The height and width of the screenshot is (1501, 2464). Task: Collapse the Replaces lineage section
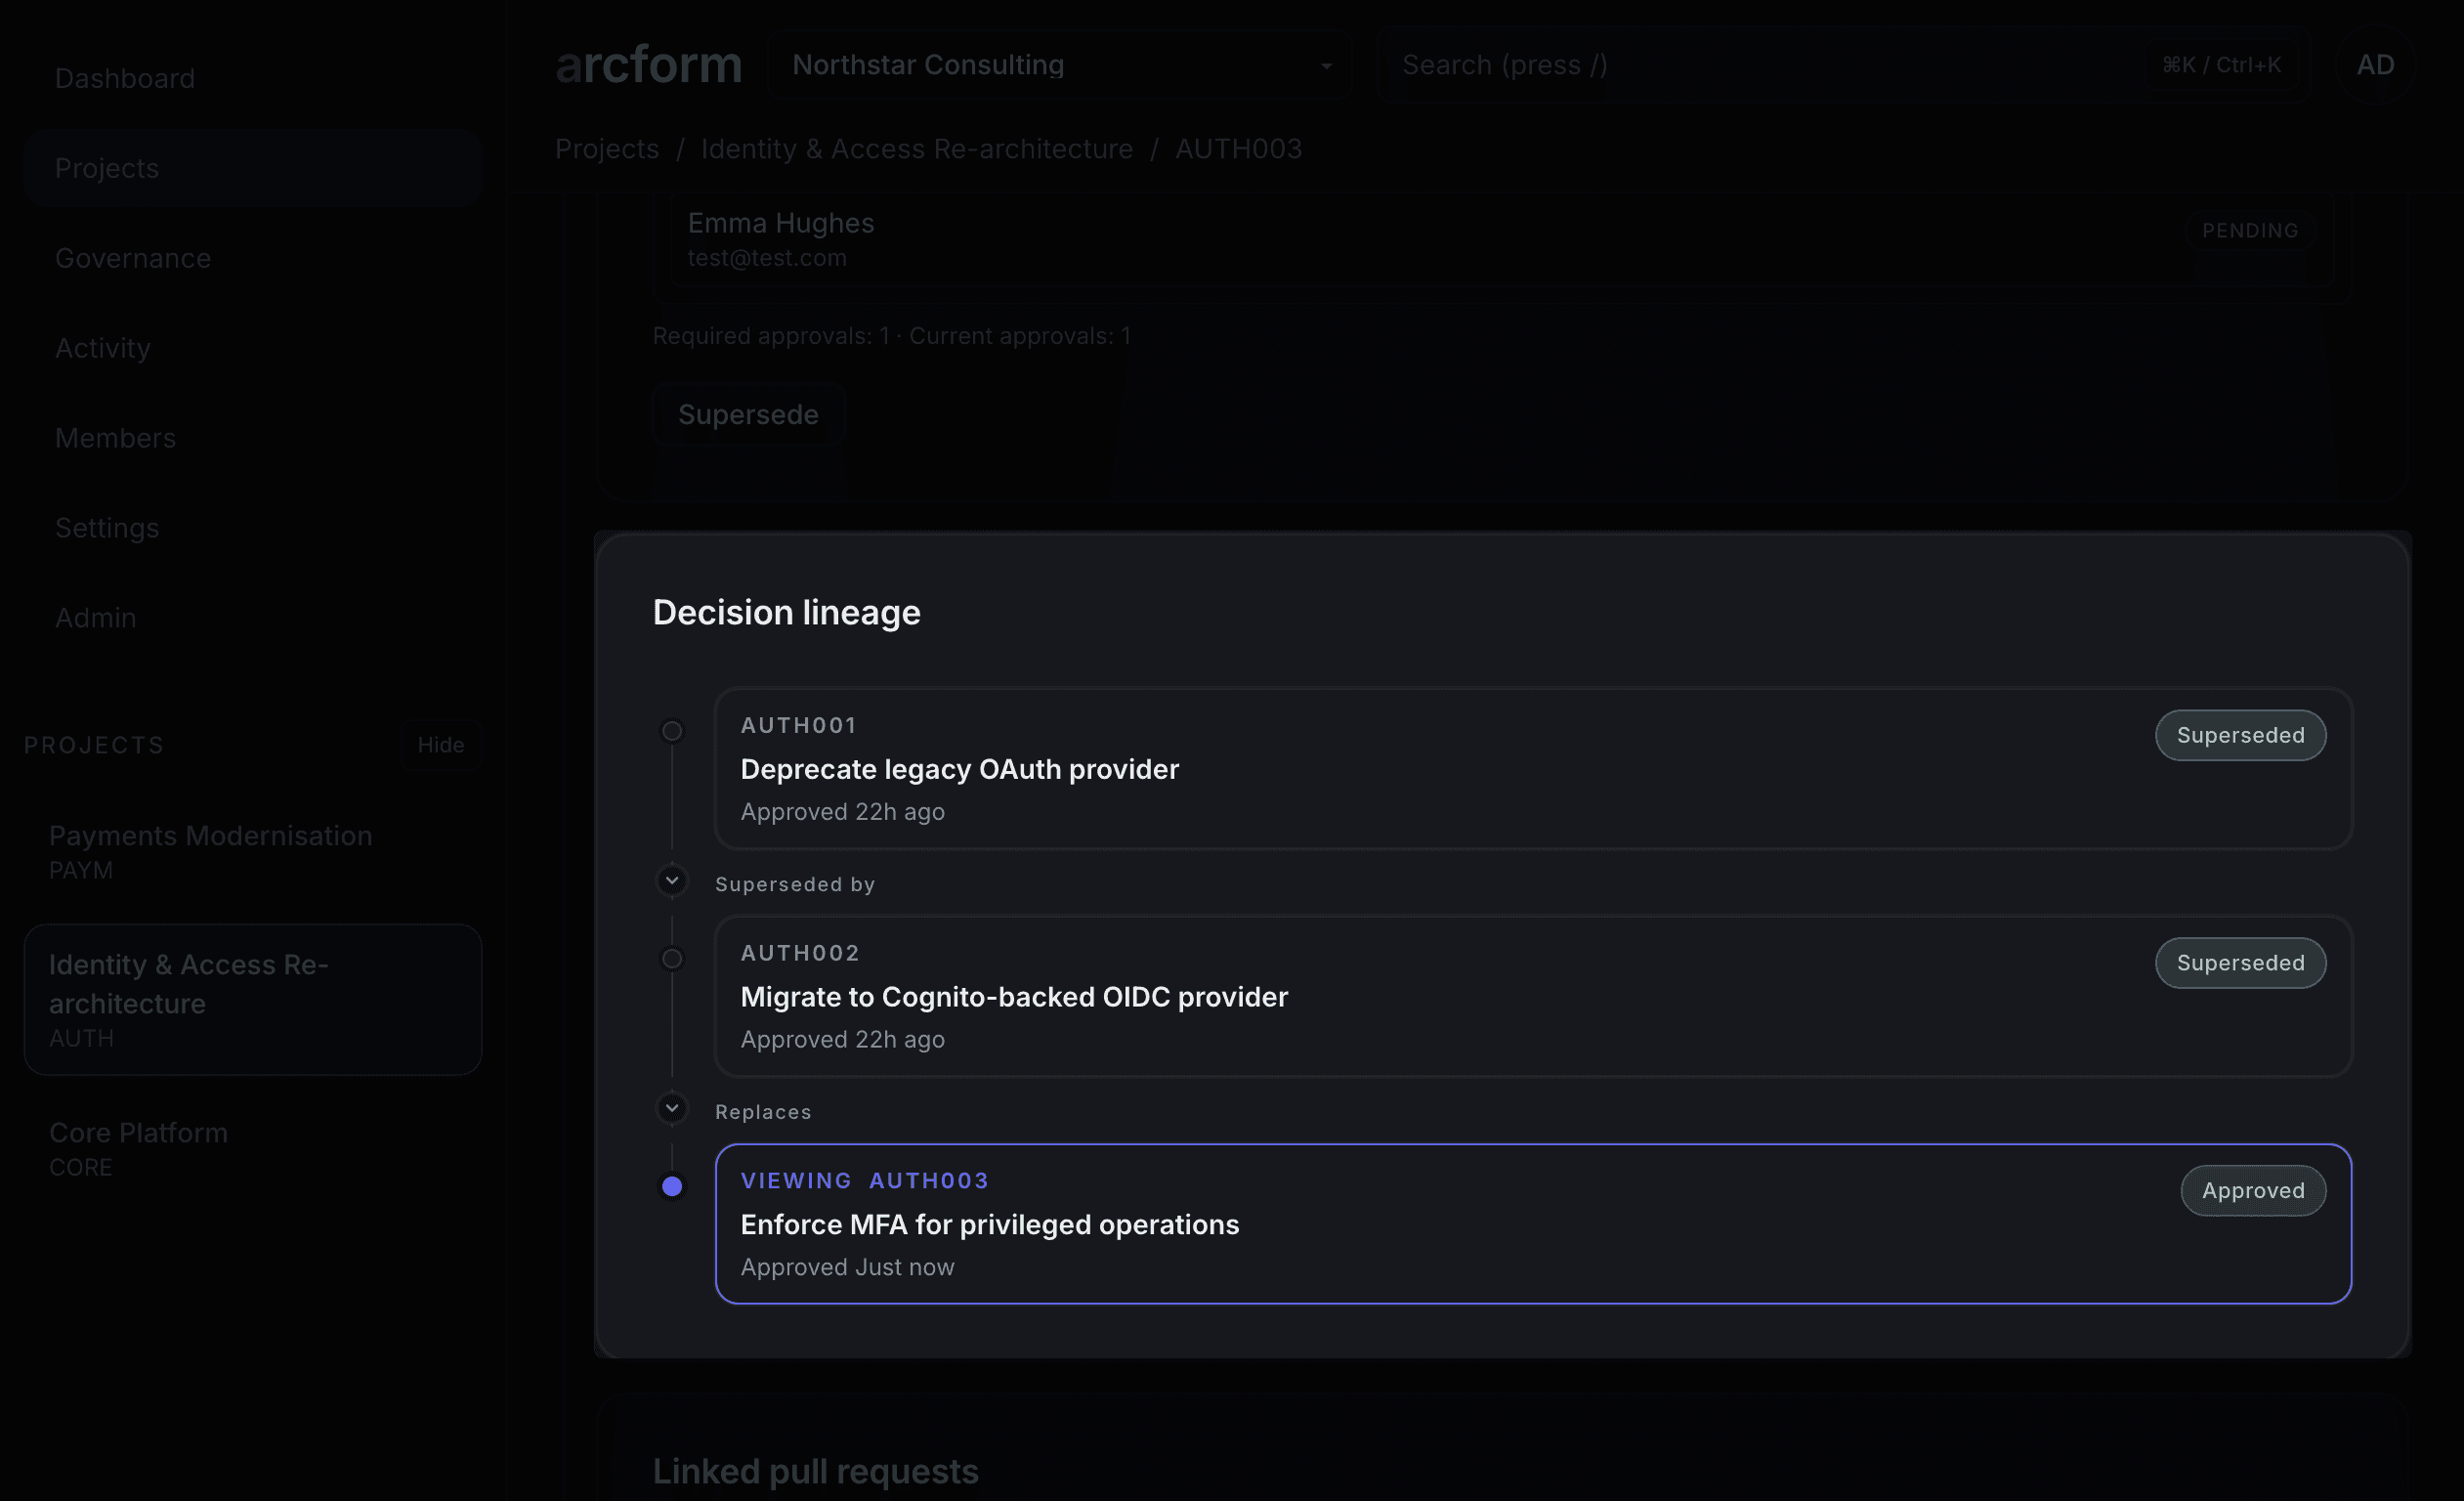pos(671,1109)
